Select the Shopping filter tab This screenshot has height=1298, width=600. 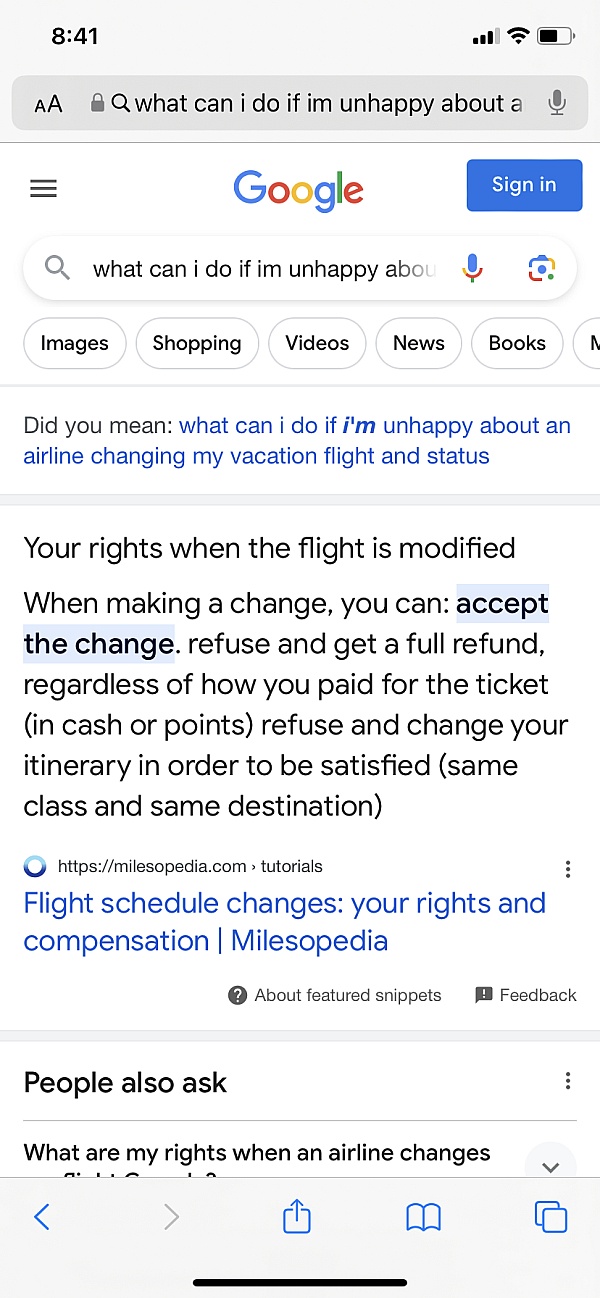click(x=197, y=343)
